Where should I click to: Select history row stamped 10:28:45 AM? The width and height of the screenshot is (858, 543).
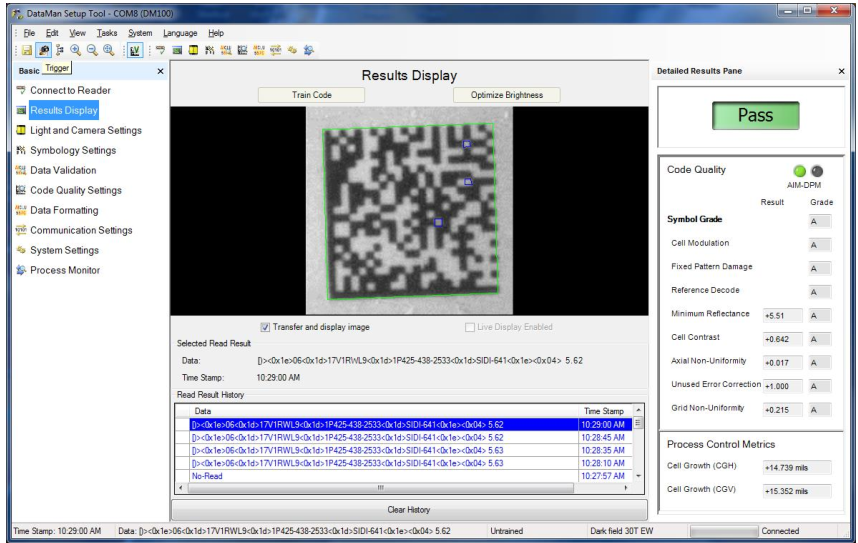[404, 437]
